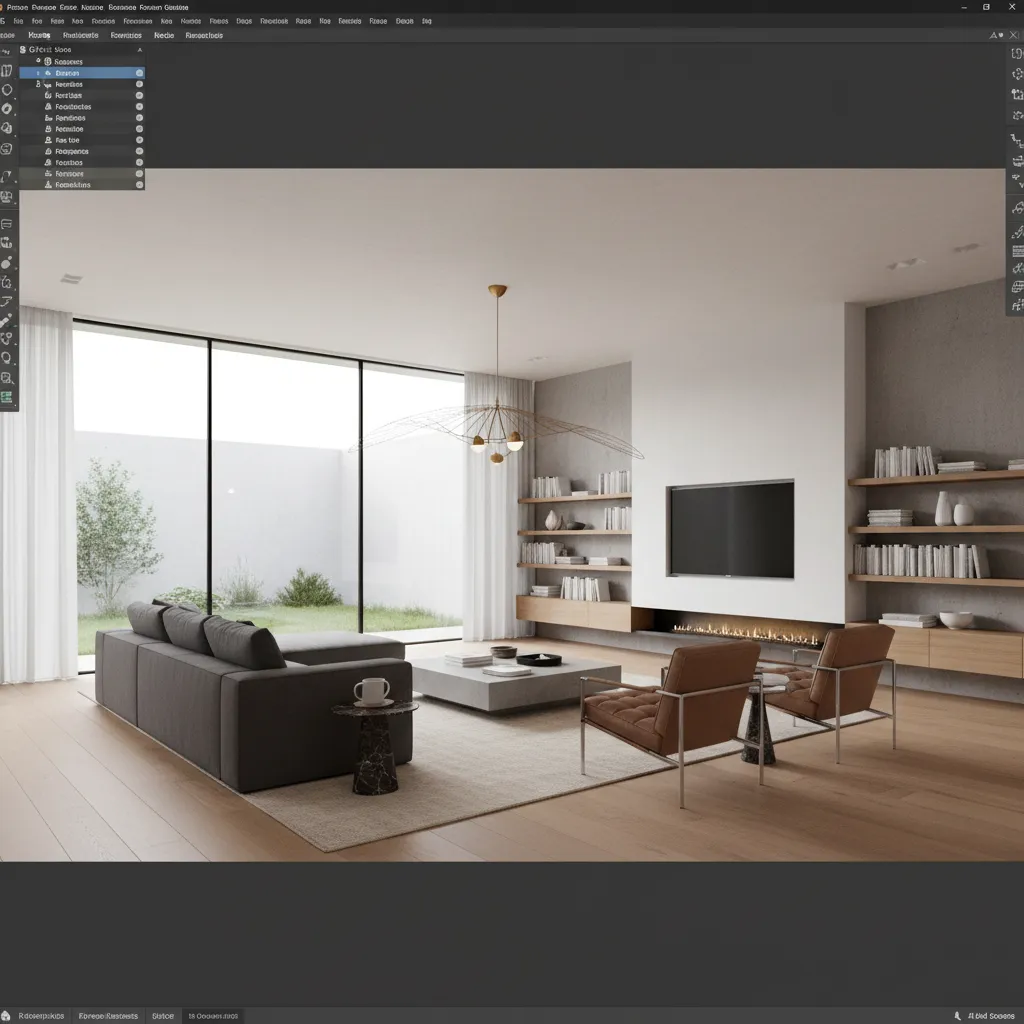Image resolution: width=1024 pixels, height=1024 pixels.
Task: Toggle visibility circle on the highlighted 'Eiseces' row
Action: pyautogui.click(x=139, y=73)
